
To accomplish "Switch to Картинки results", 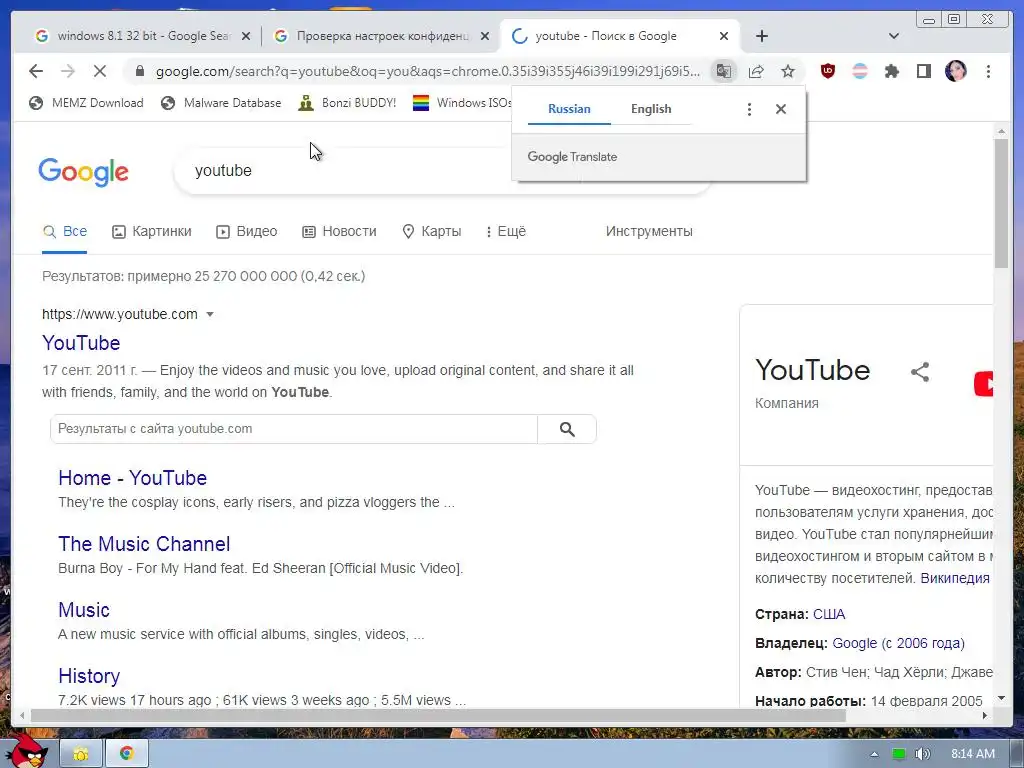I will (x=152, y=231).
